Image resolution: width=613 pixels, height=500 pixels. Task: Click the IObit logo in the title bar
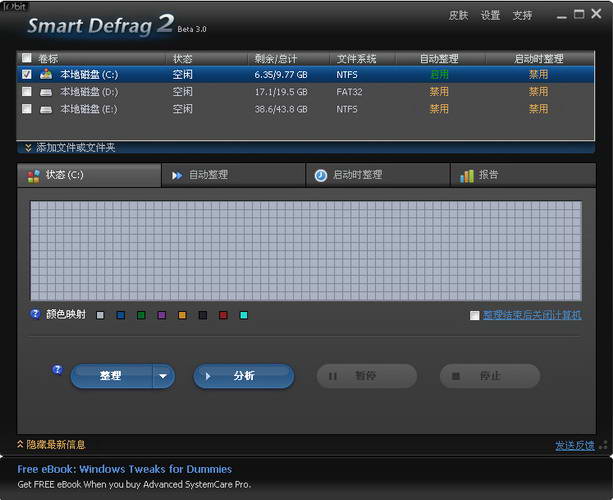(x=14, y=6)
